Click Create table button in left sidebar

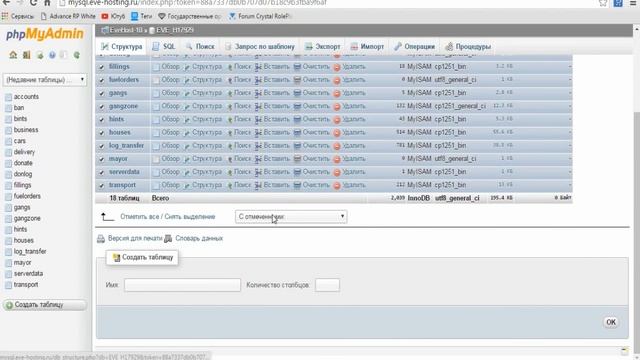(x=44, y=305)
